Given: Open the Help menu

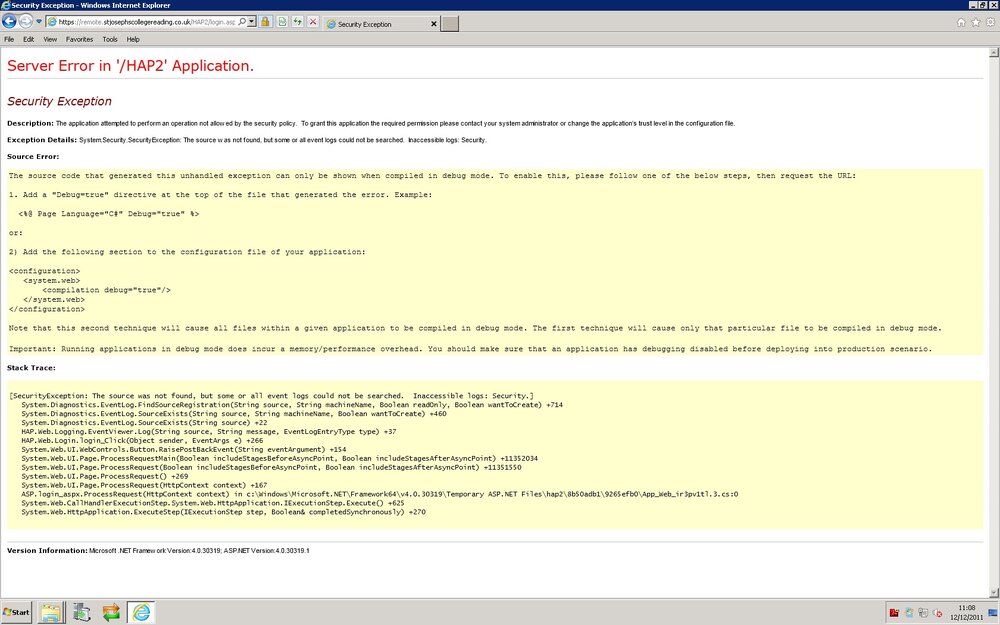Looking at the screenshot, I should pyautogui.click(x=133, y=40).
